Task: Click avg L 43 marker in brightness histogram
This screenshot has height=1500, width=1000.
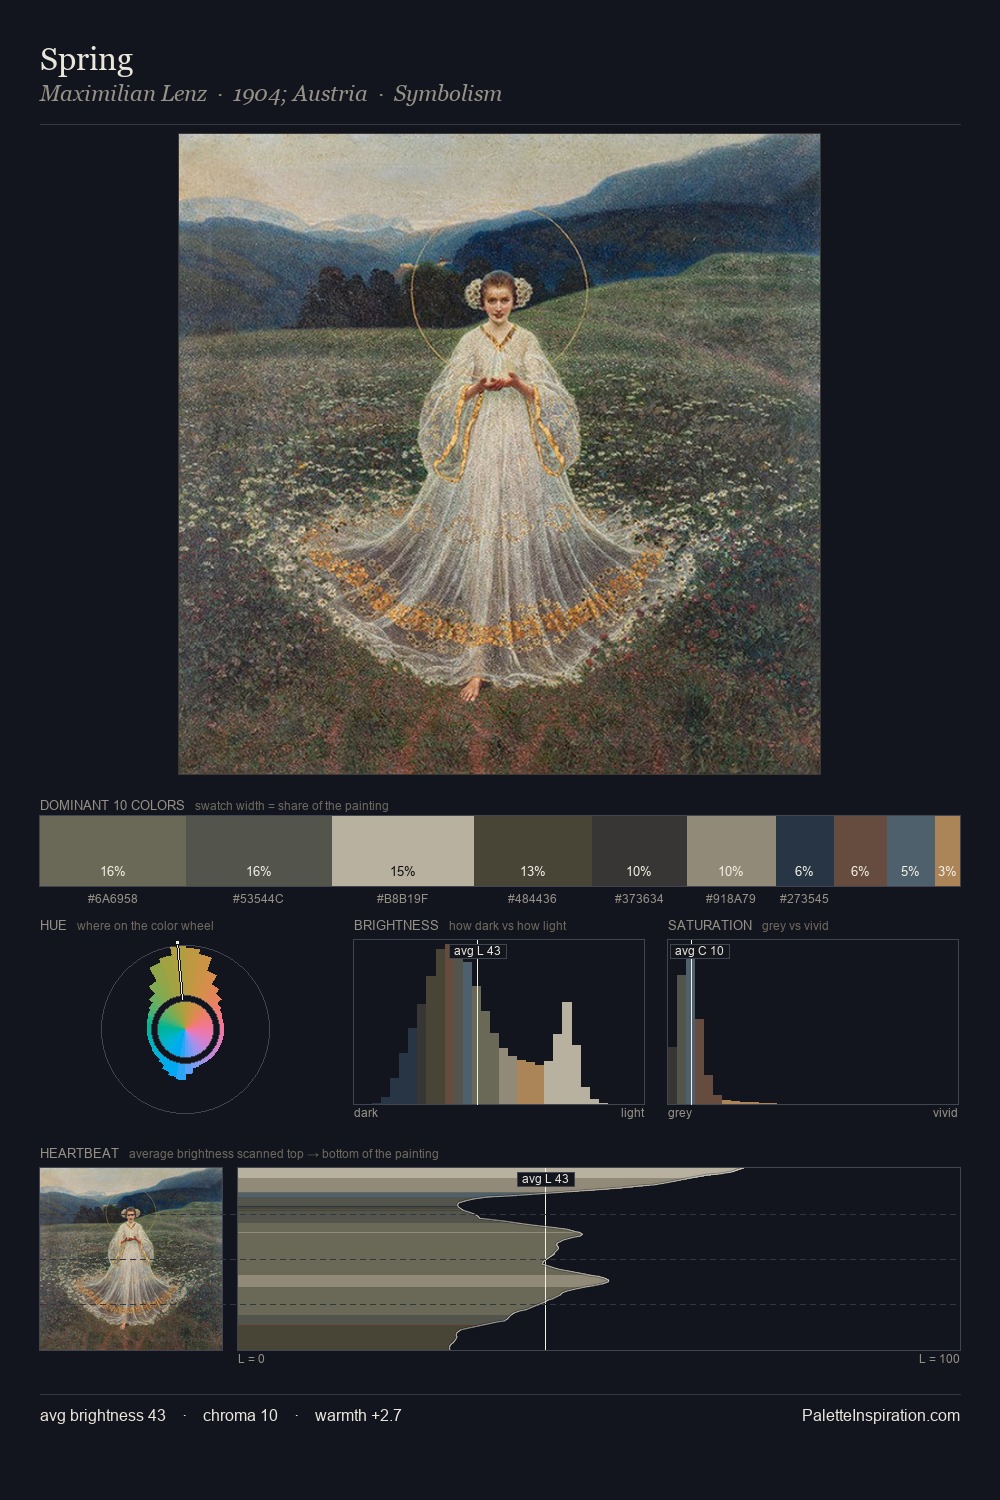Action: [x=478, y=951]
